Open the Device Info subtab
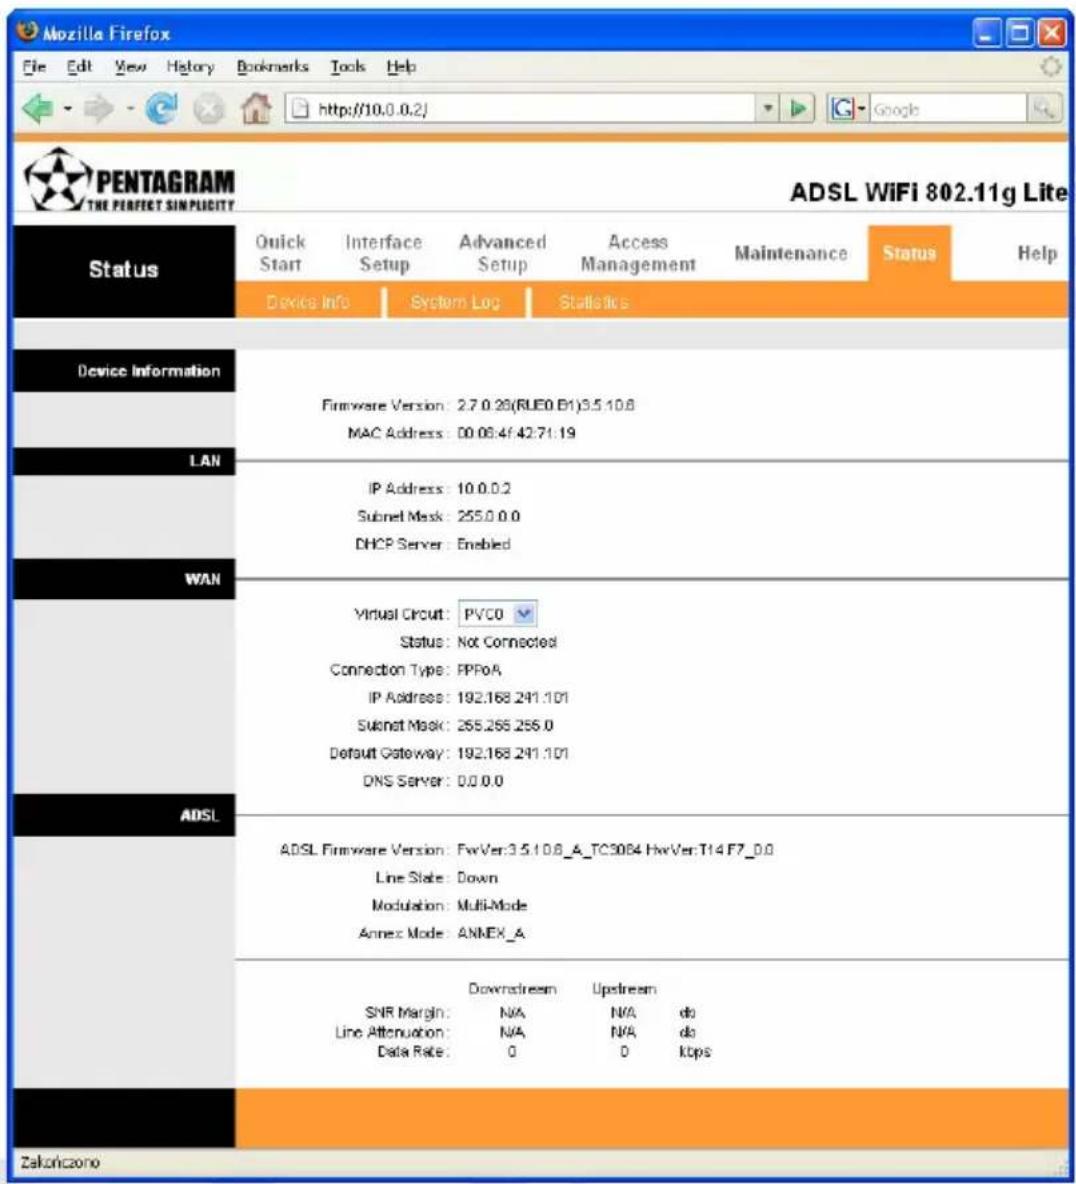 tap(308, 302)
